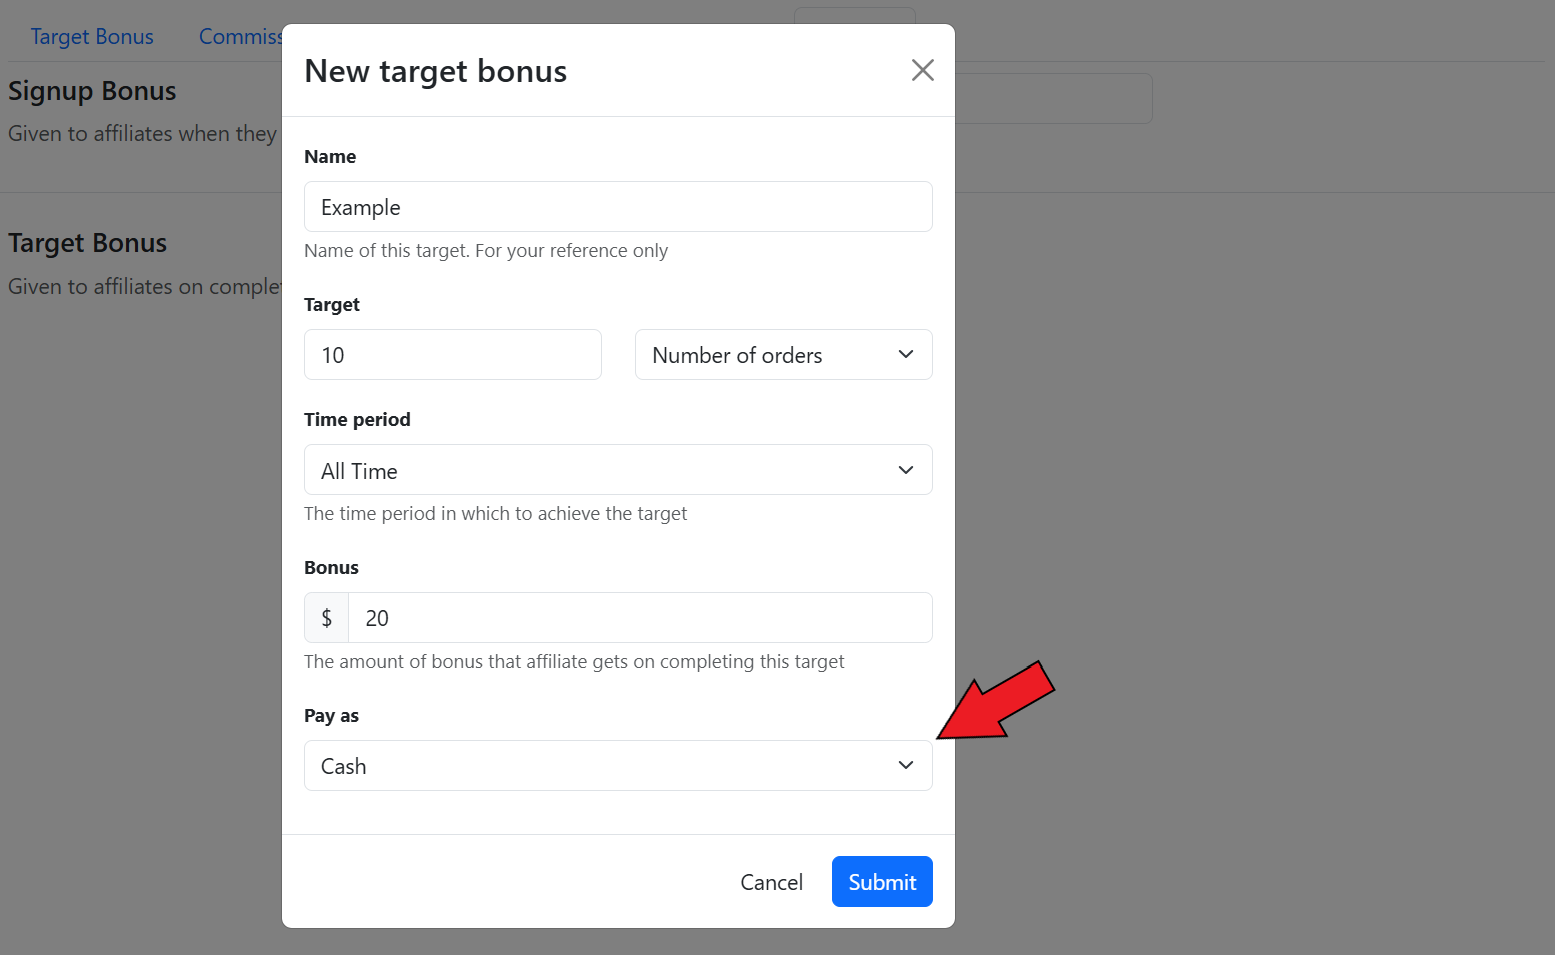1555x955 pixels.
Task: Click the Signup Bonus section heading
Action: (x=92, y=91)
